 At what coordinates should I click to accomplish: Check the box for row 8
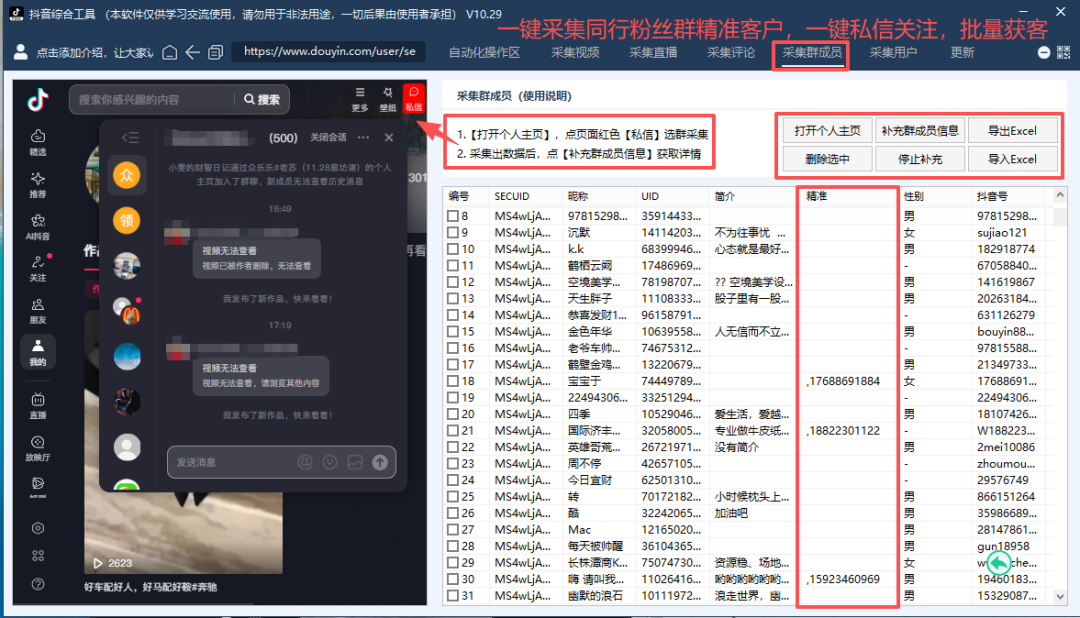pyautogui.click(x=453, y=216)
